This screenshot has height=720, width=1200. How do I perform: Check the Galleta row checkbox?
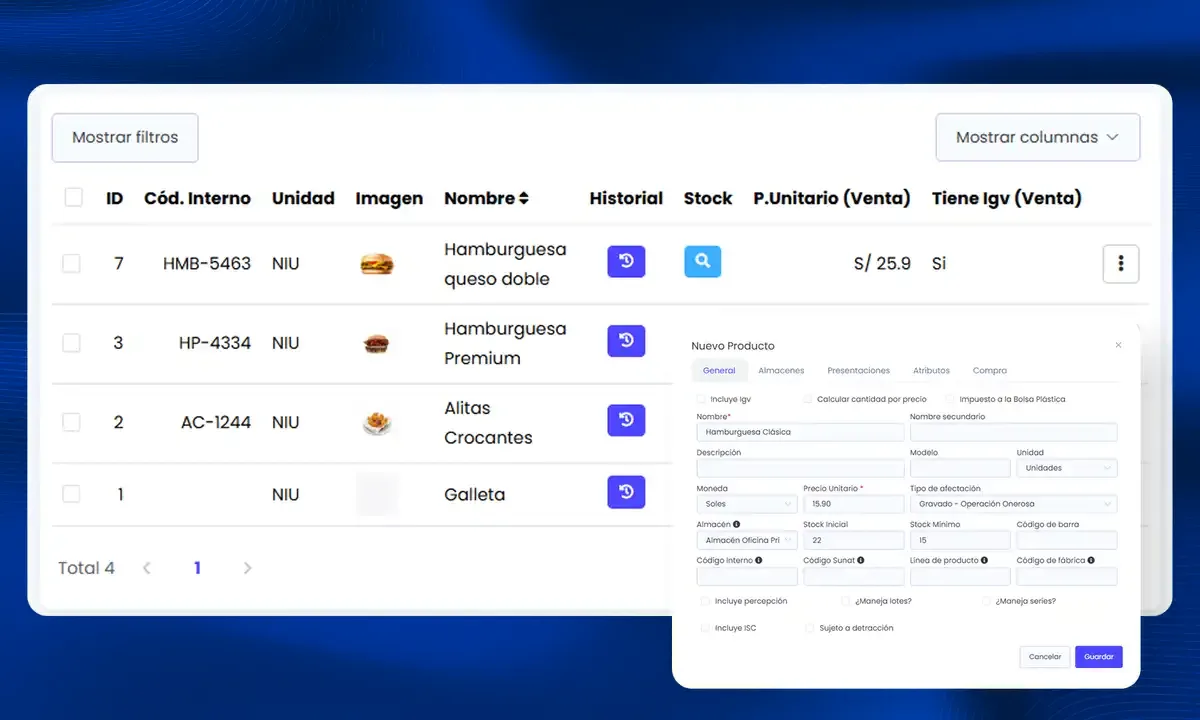click(x=71, y=494)
